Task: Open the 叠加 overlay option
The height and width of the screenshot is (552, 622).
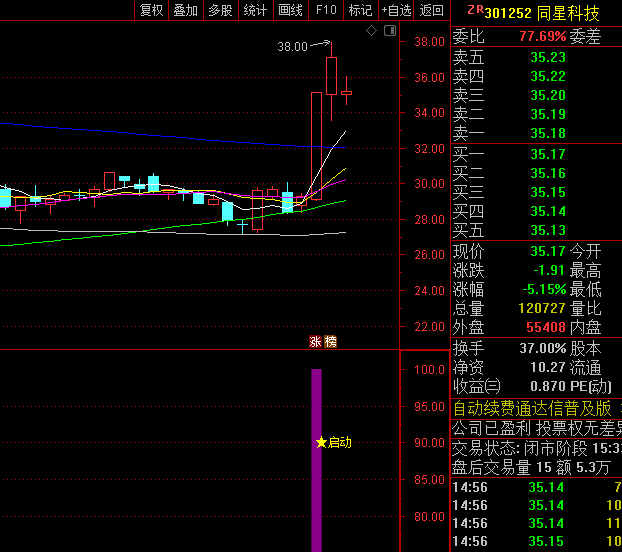Action: [186, 10]
